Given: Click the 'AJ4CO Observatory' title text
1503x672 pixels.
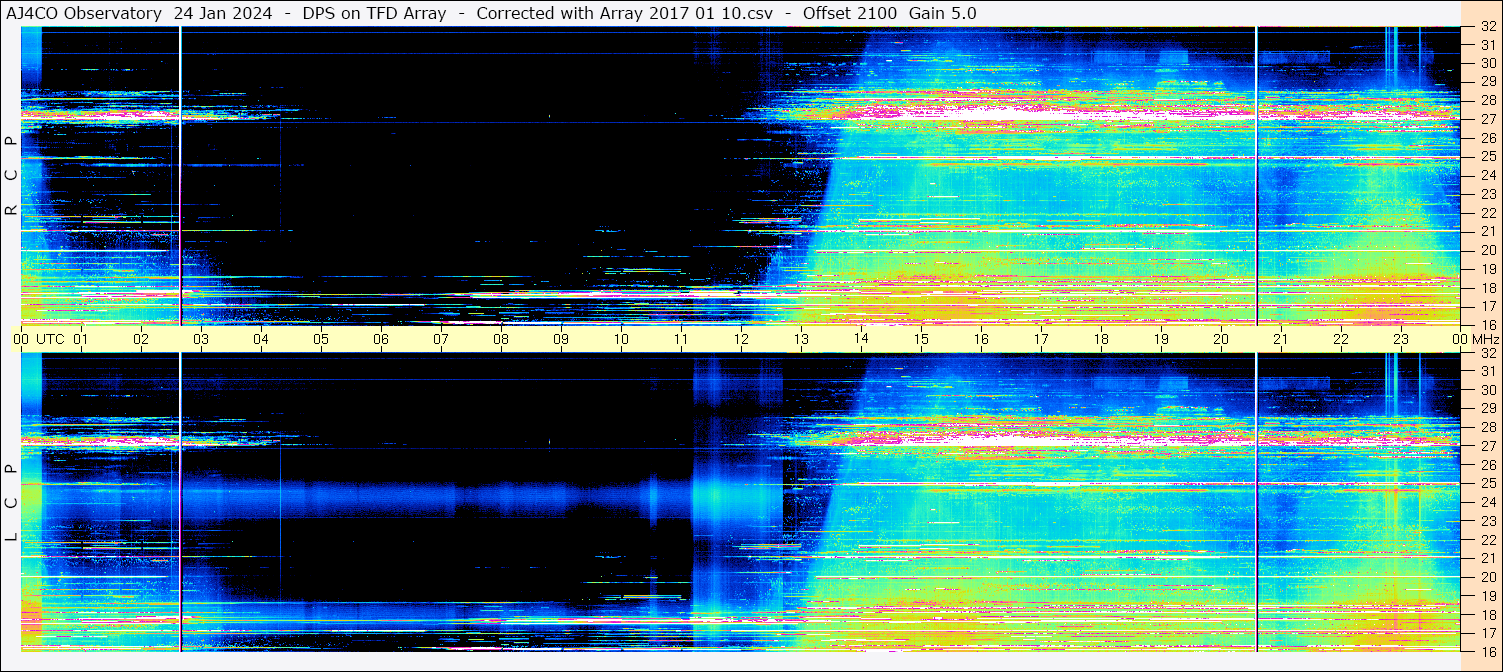Looking at the screenshot, I should point(86,13).
